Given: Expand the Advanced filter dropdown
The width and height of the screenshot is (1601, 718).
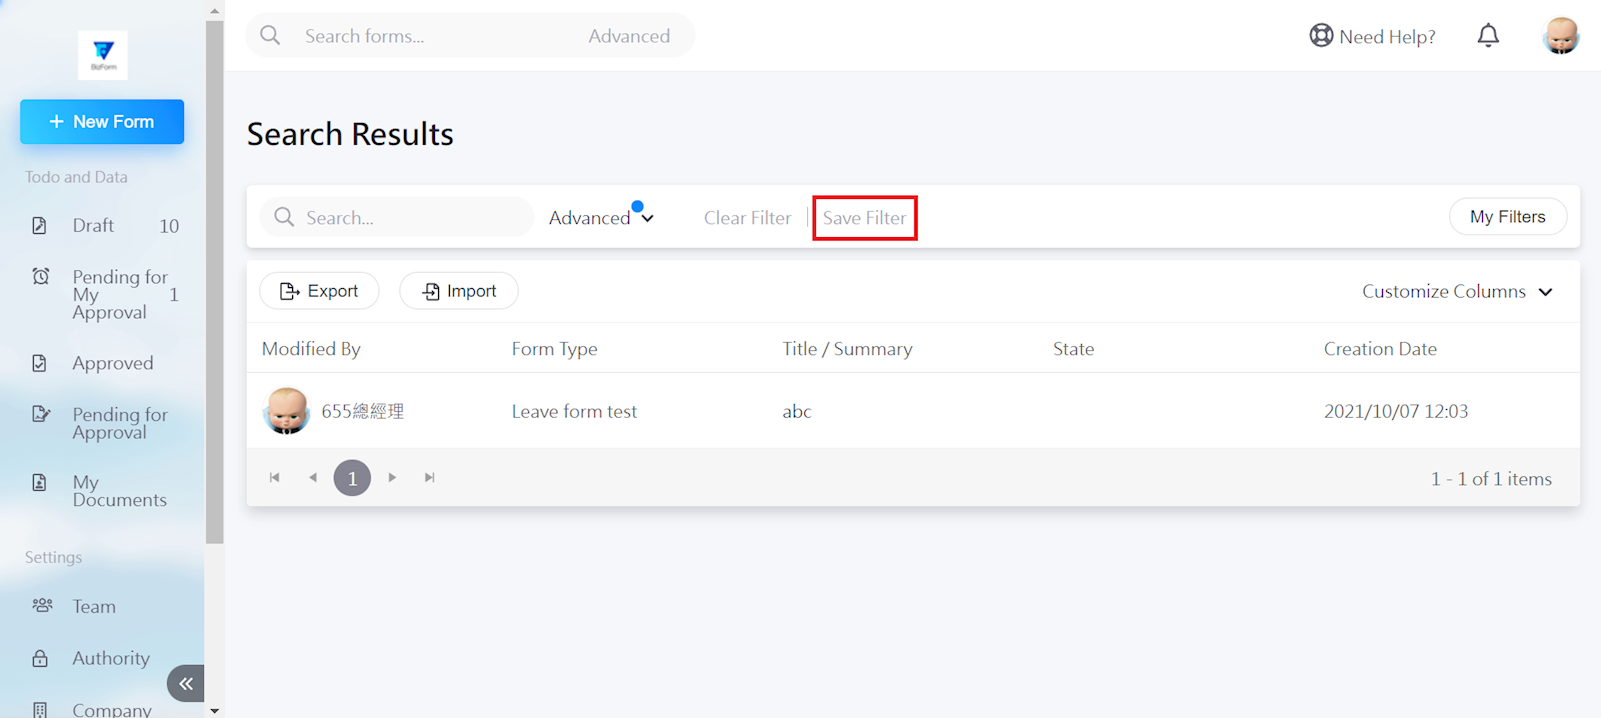Looking at the screenshot, I should [601, 218].
